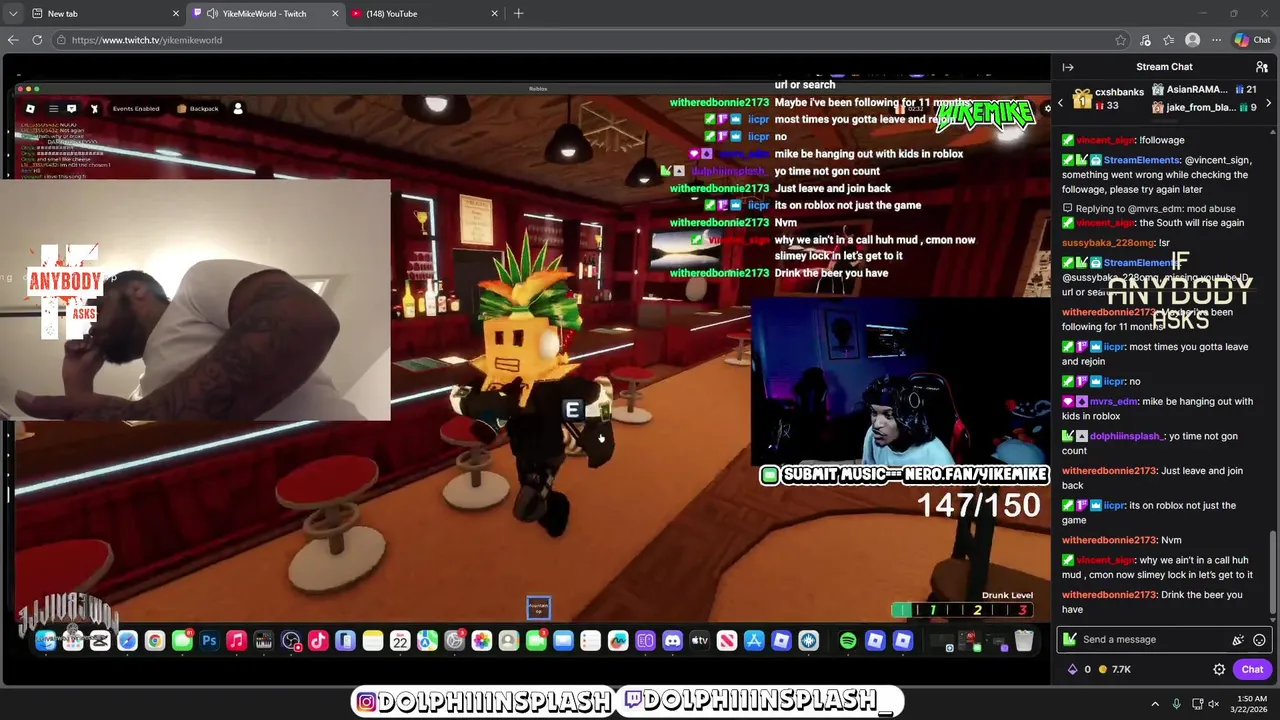The height and width of the screenshot is (720, 1280).
Task: Switch to the (148) YouTube tab
Action: 424,14
